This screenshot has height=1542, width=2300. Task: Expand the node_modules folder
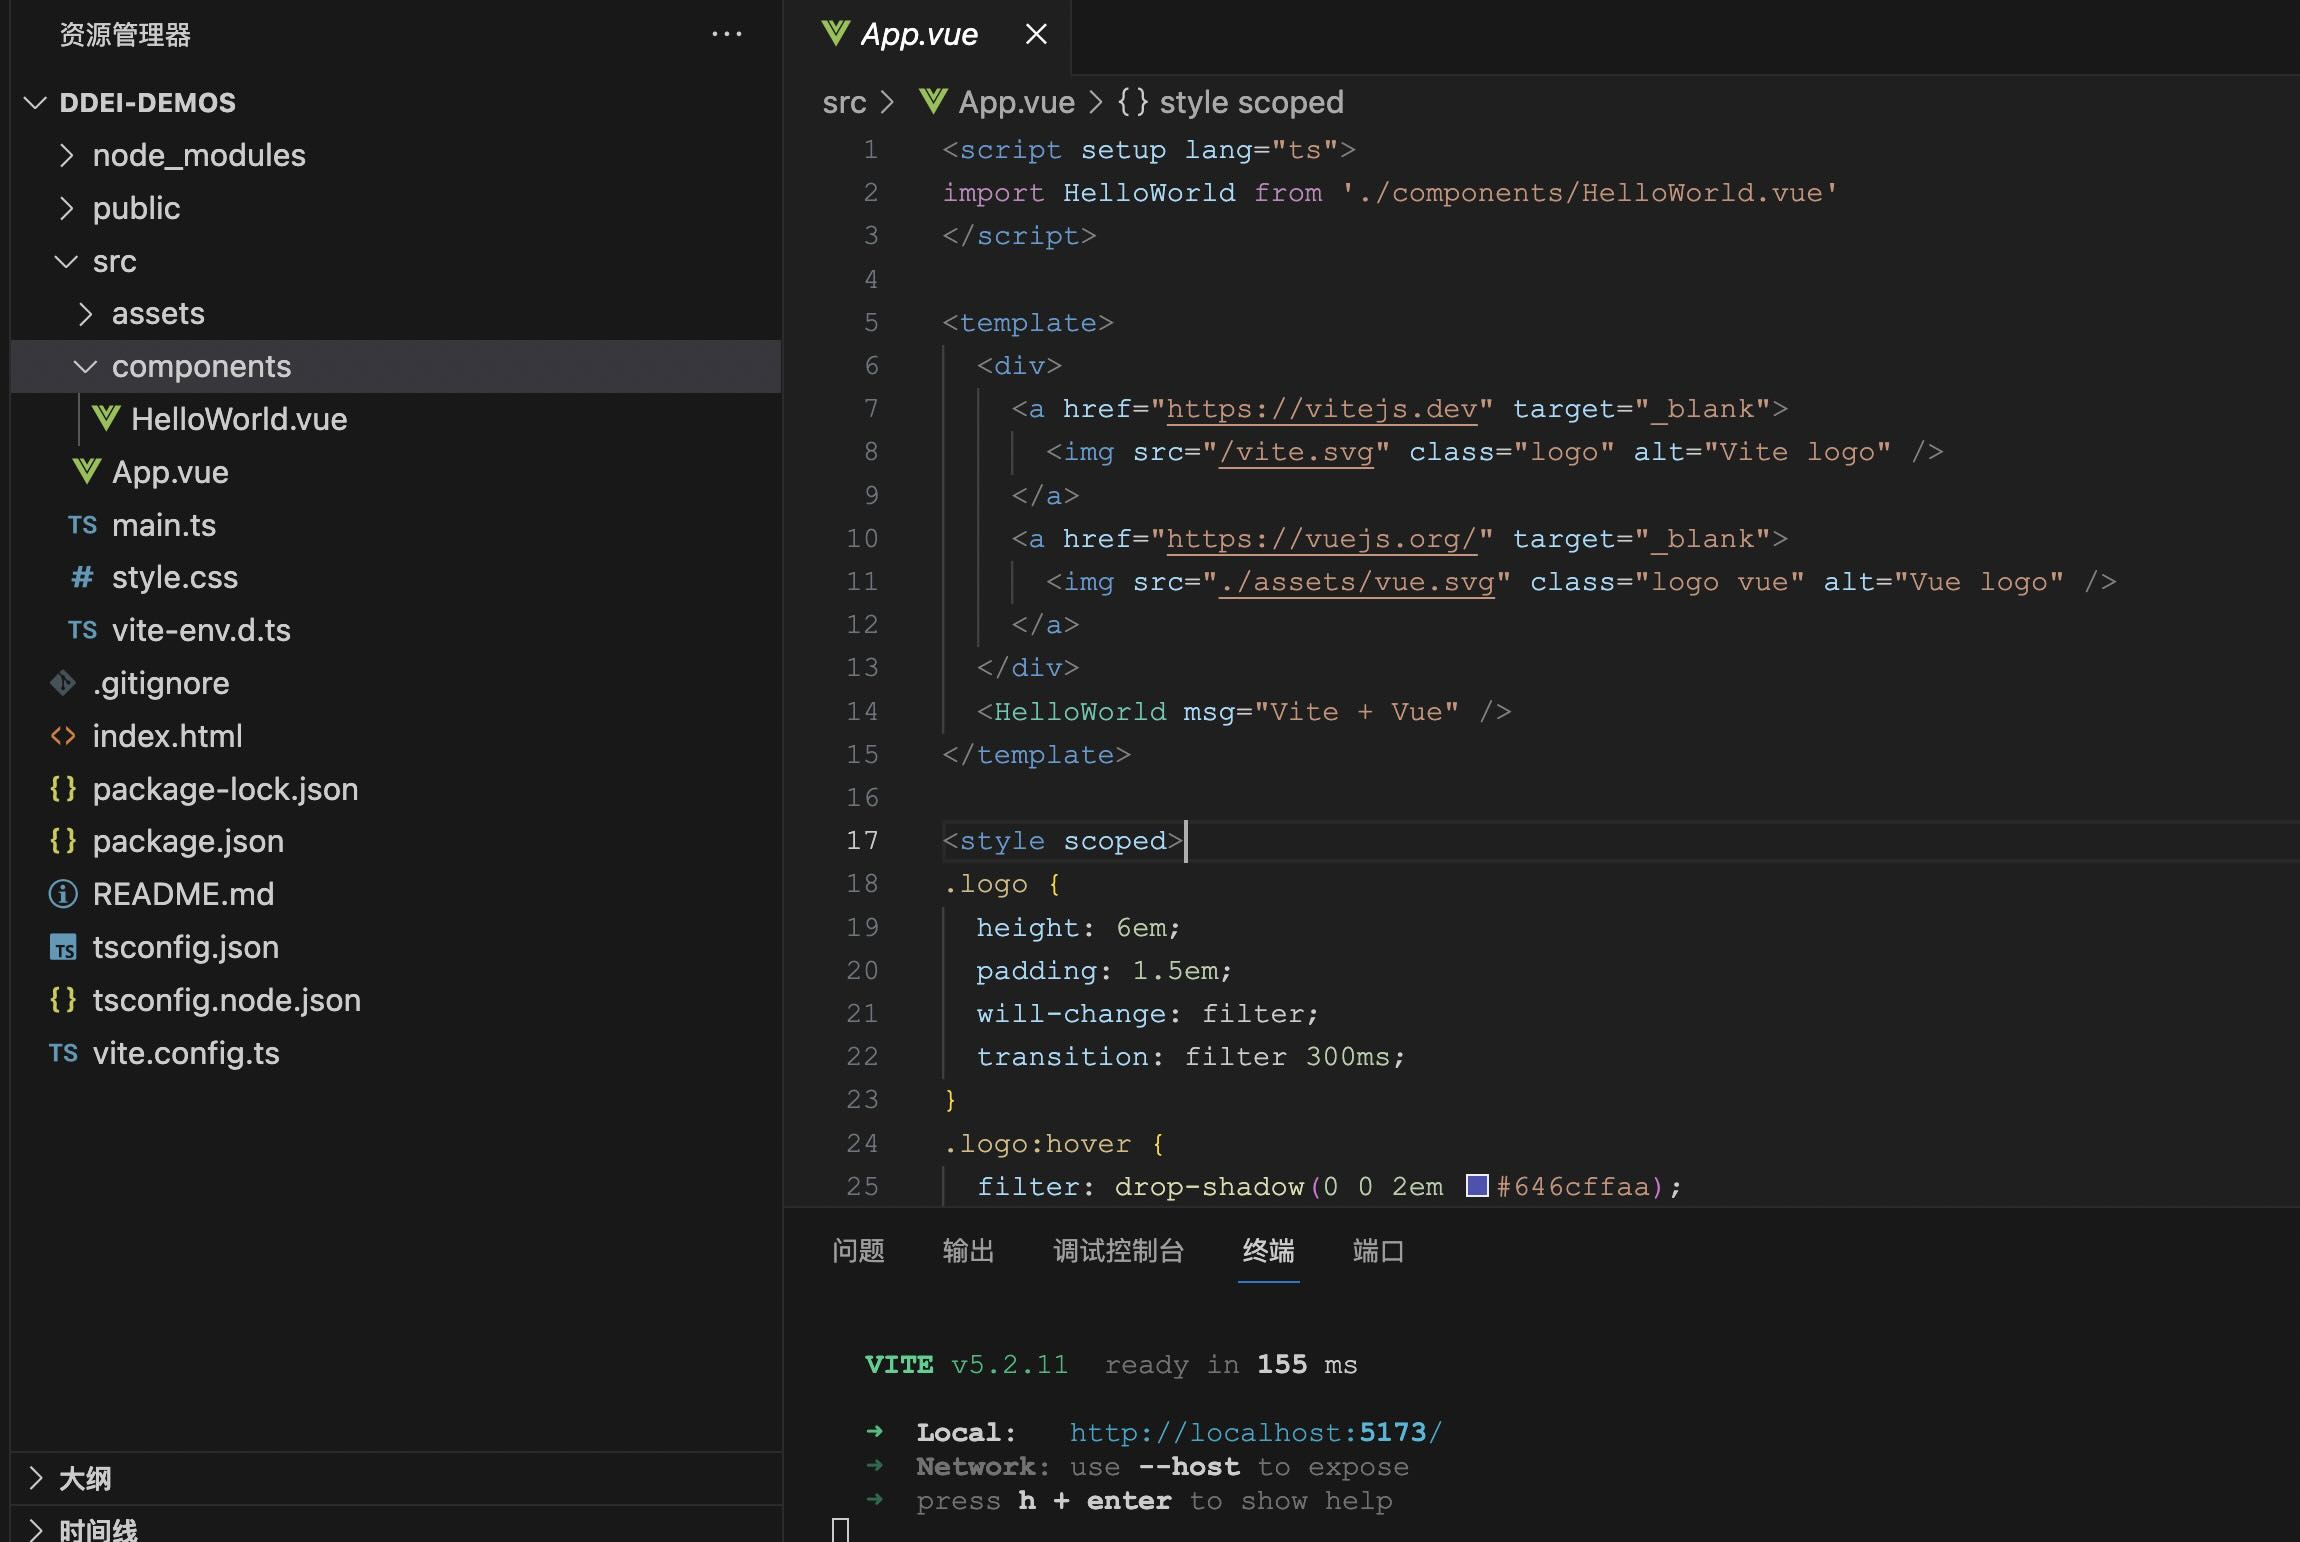tap(66, 155)
